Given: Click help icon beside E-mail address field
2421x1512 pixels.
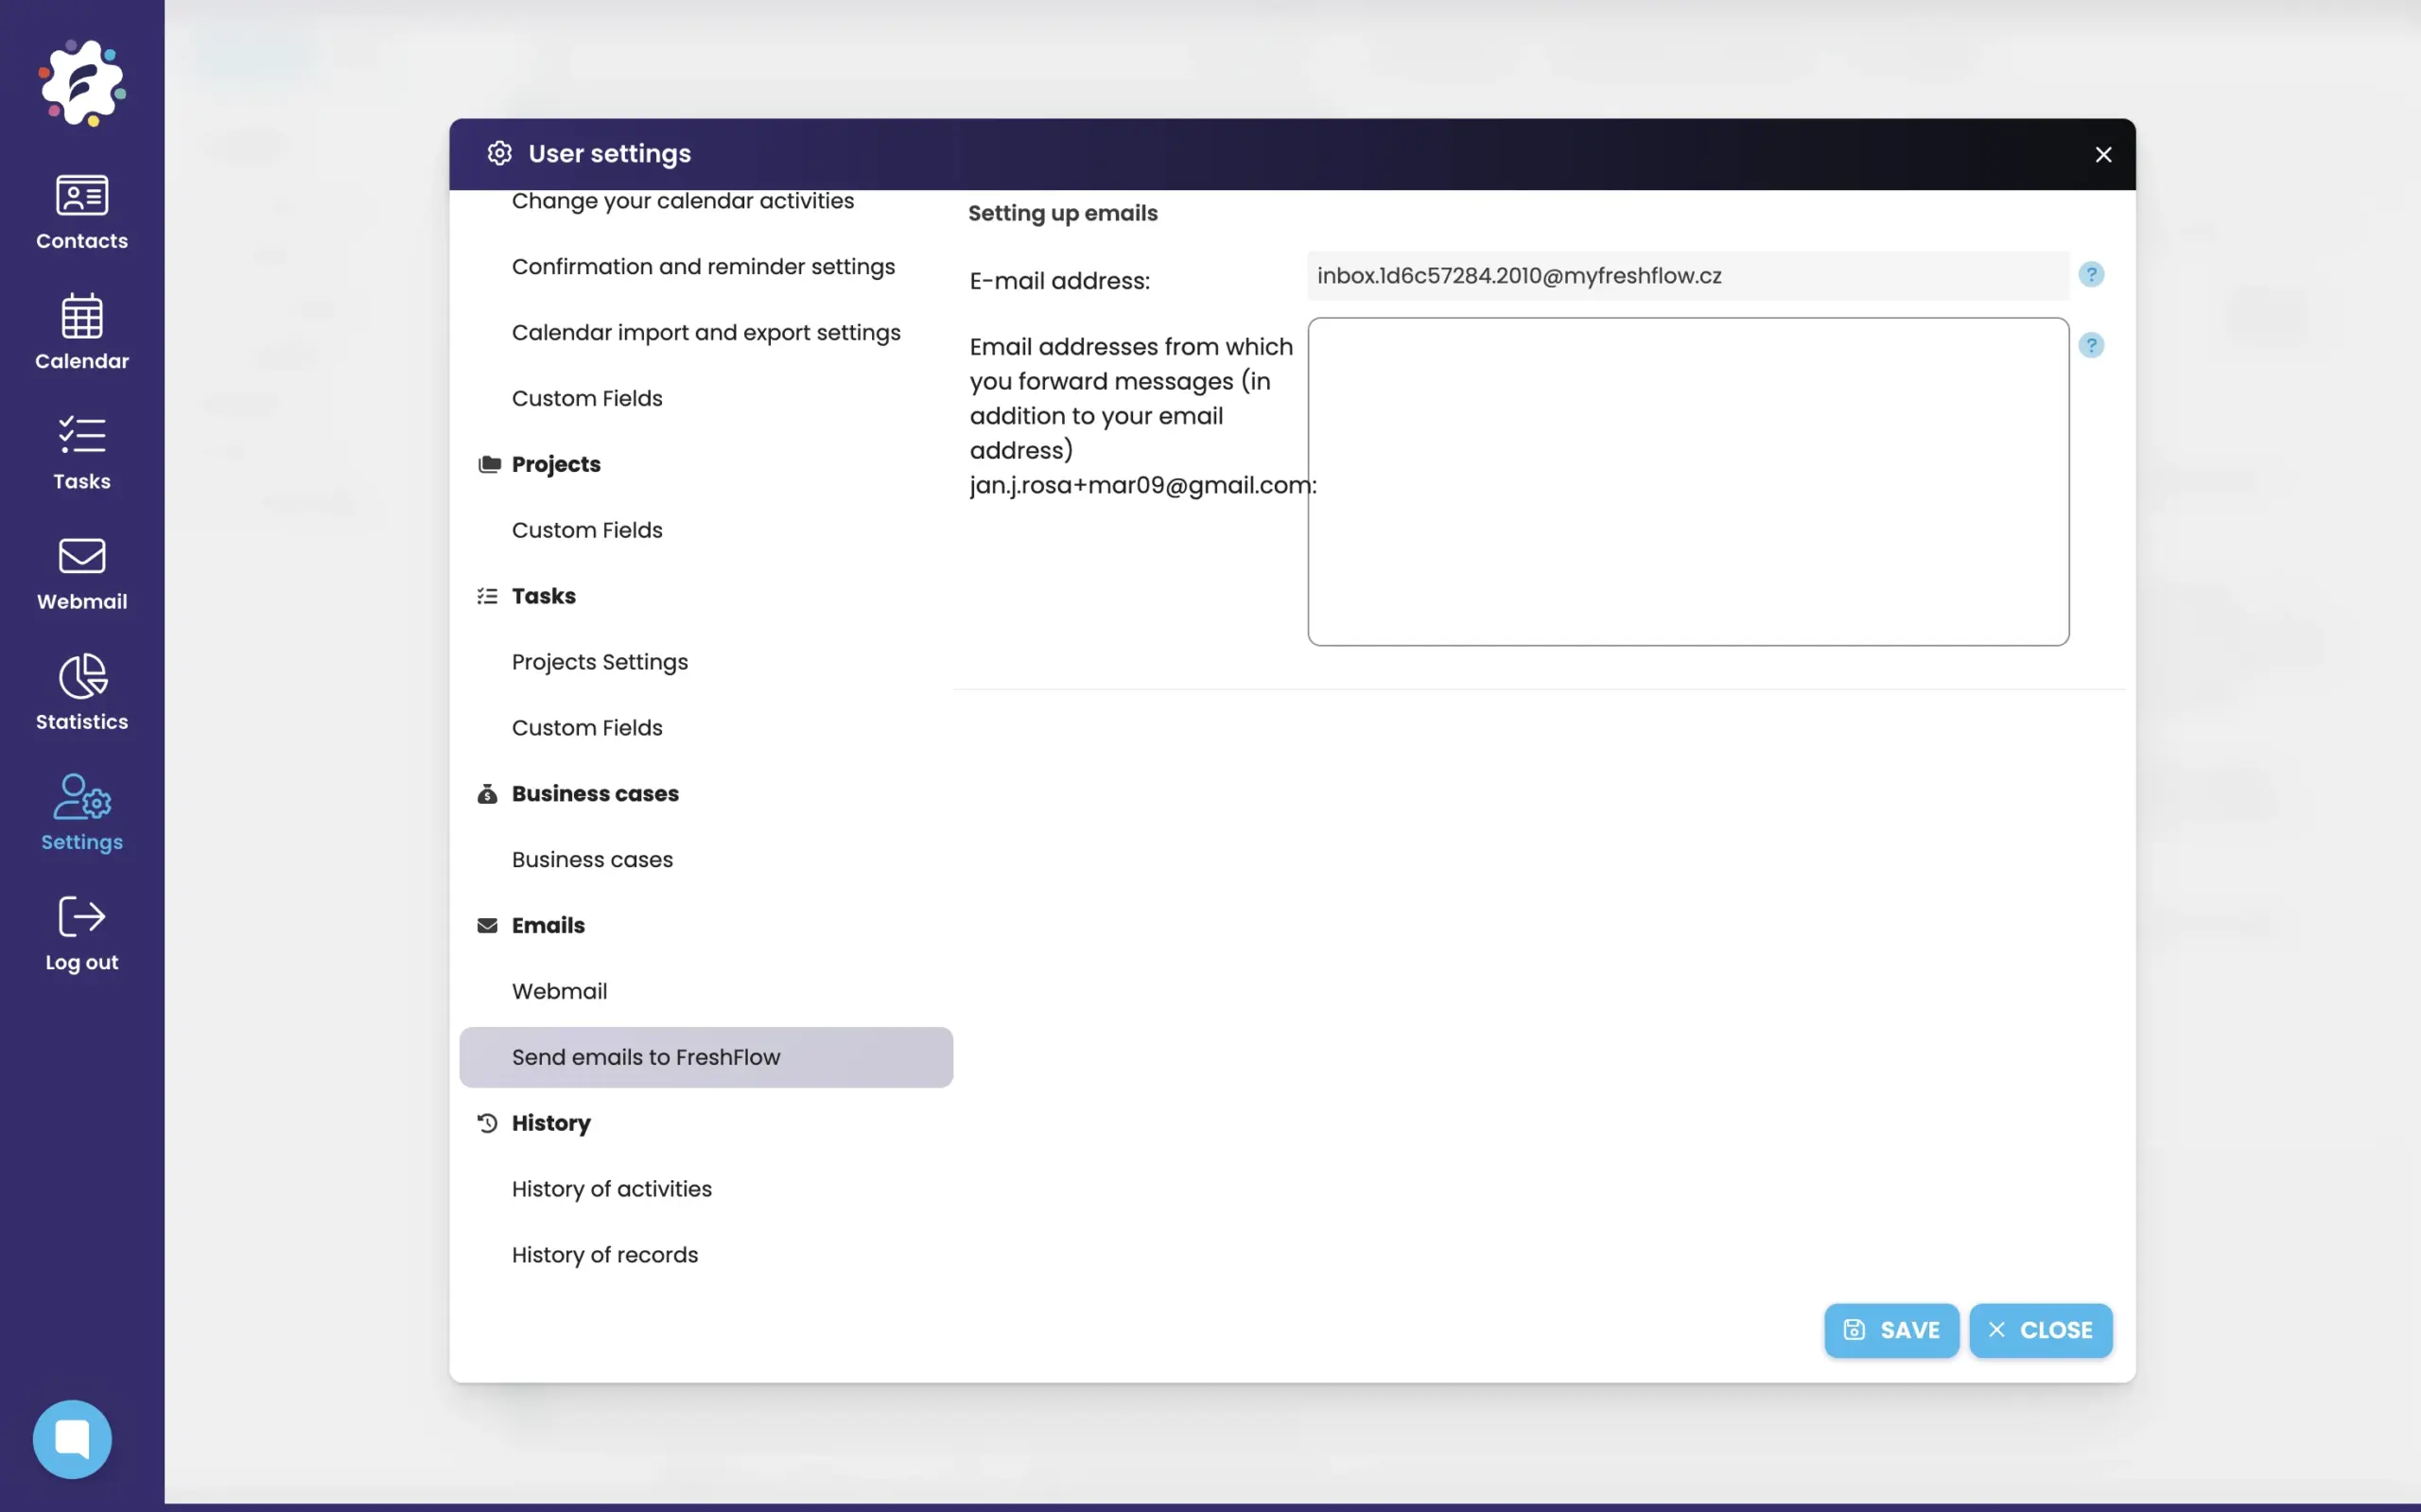Looking at the screenshot, I should pyautogui.click(x=2090, y=275).
